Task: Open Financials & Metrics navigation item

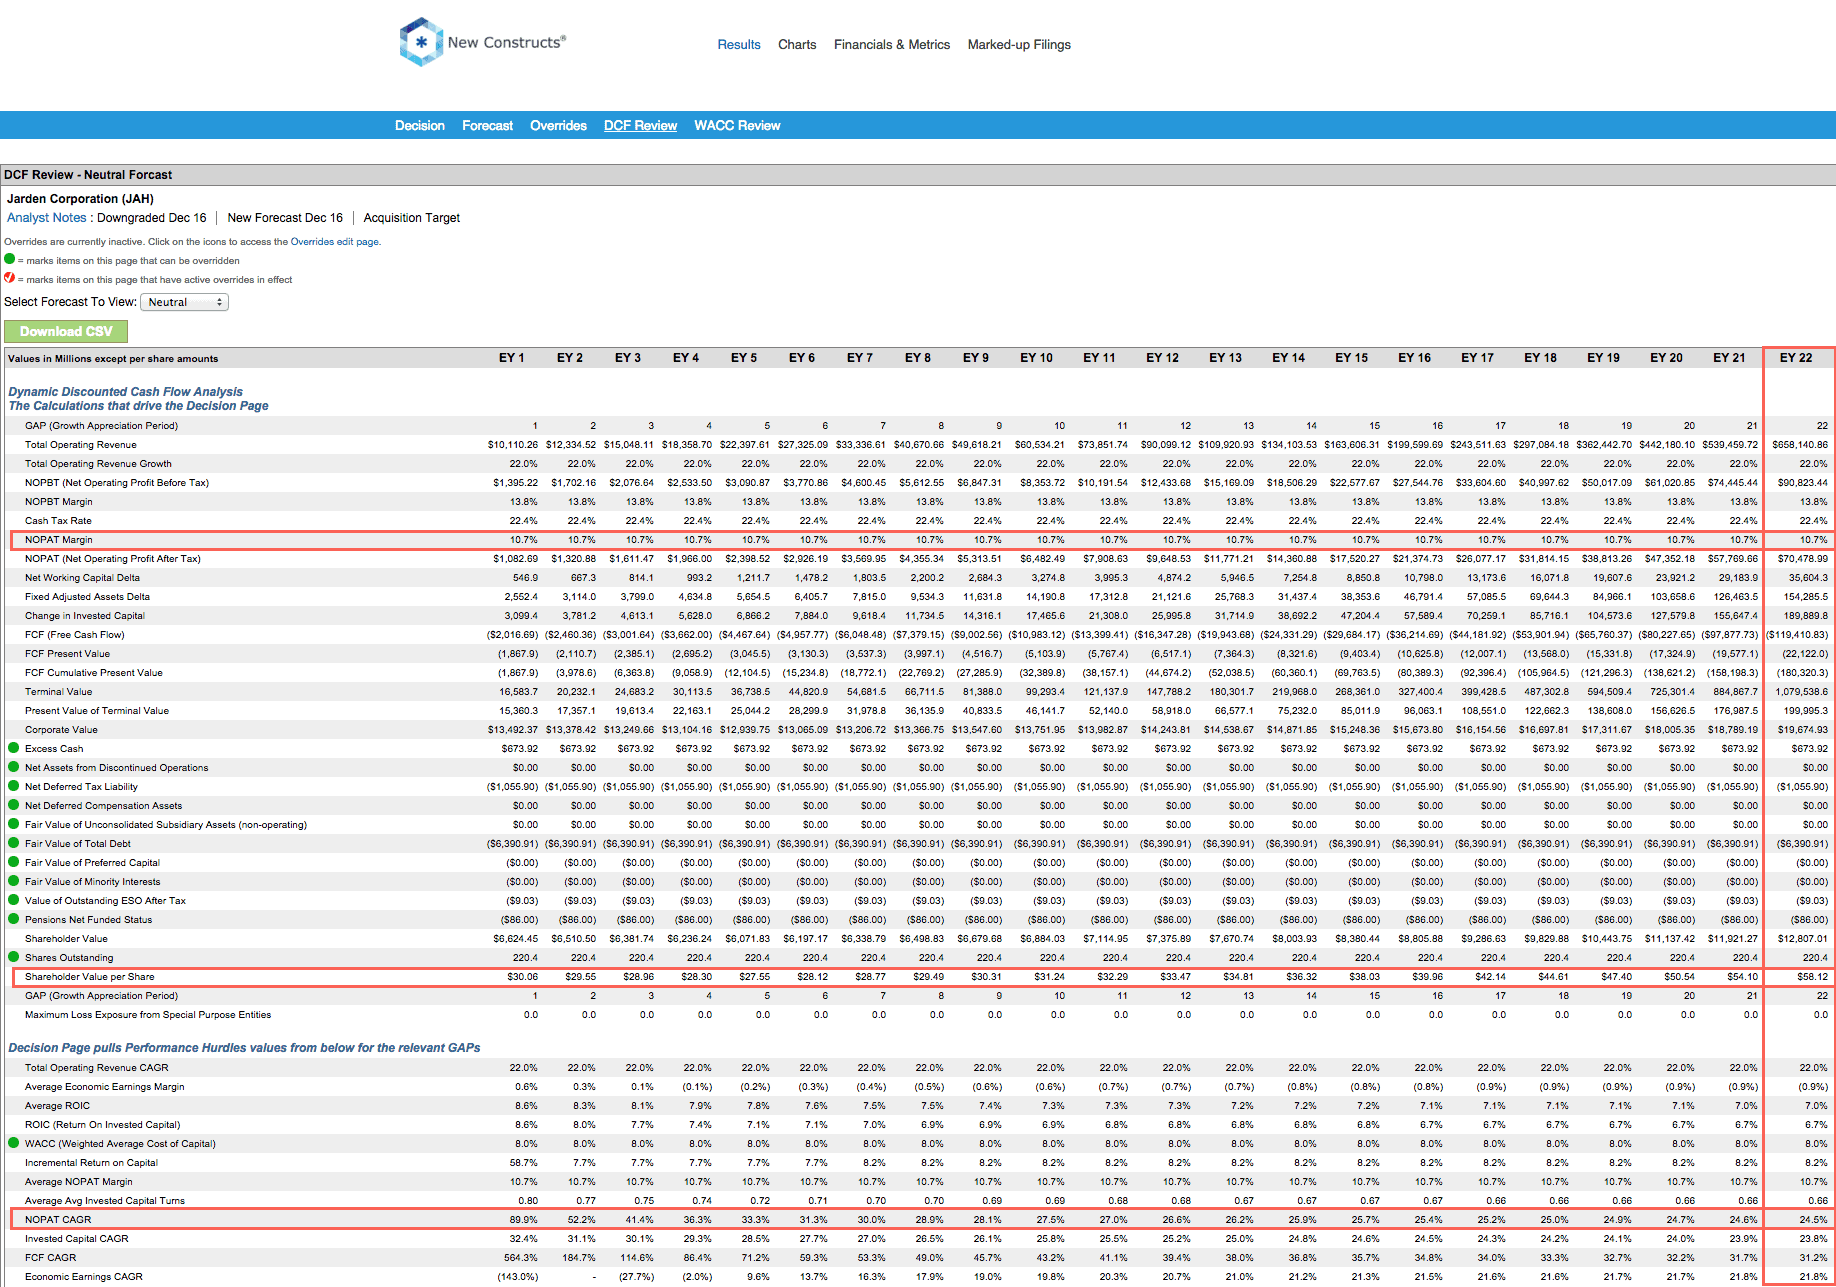Action: [892, 44]
